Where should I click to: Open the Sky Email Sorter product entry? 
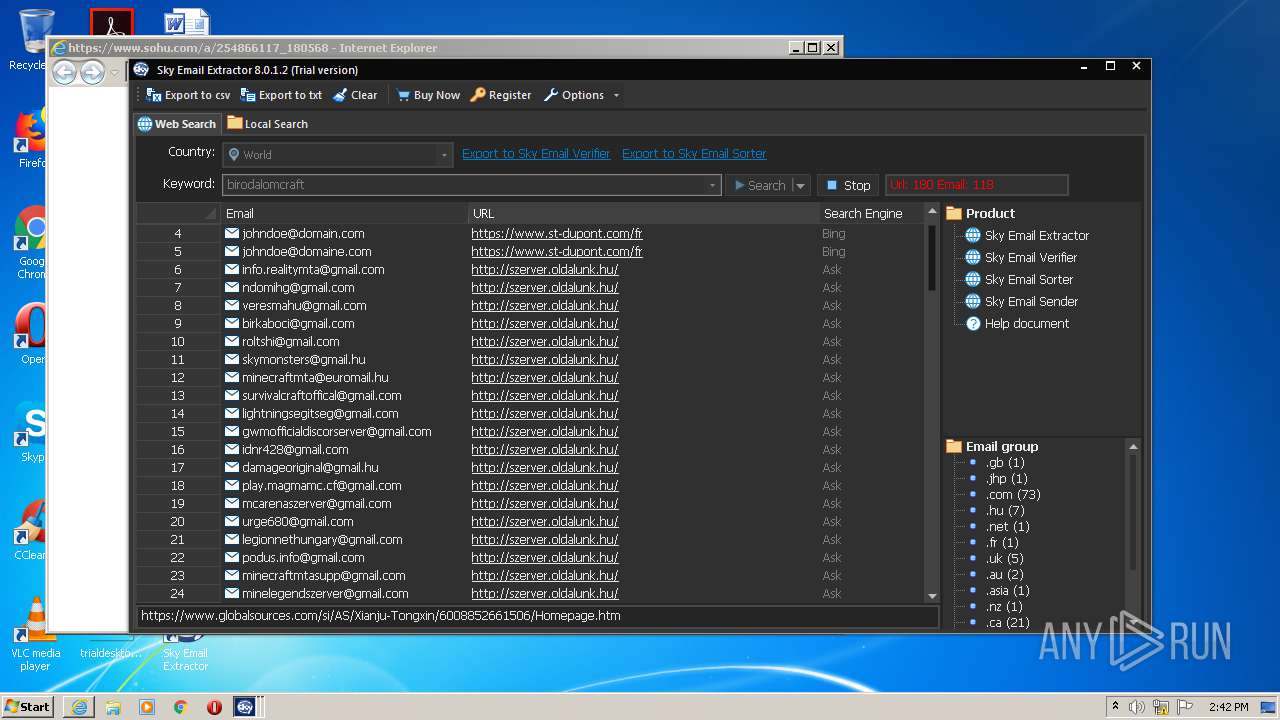[1029, 280]
